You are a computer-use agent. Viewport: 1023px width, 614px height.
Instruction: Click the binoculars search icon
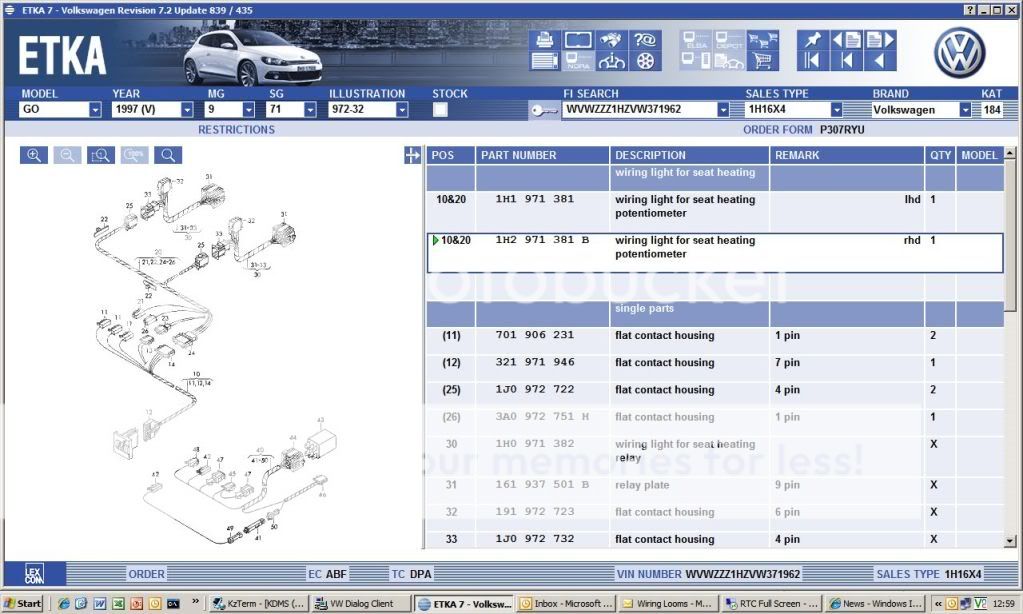click(611, 40)
